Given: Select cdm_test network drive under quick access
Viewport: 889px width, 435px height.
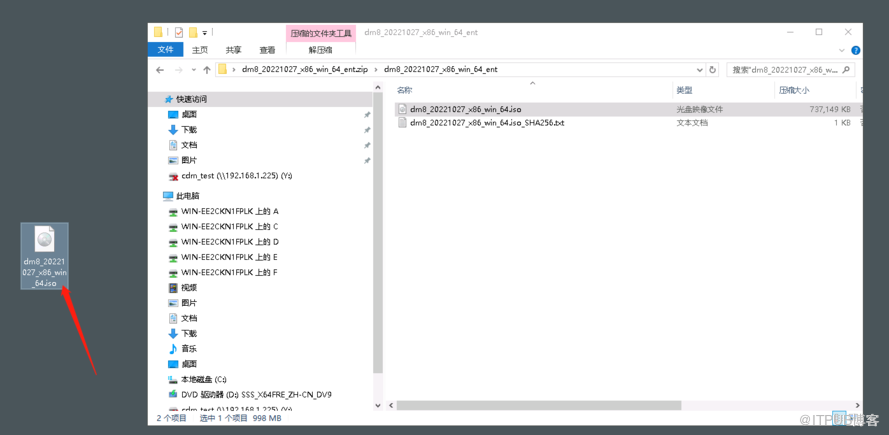Looking at the screenshot, I should (x=236, y=176).
